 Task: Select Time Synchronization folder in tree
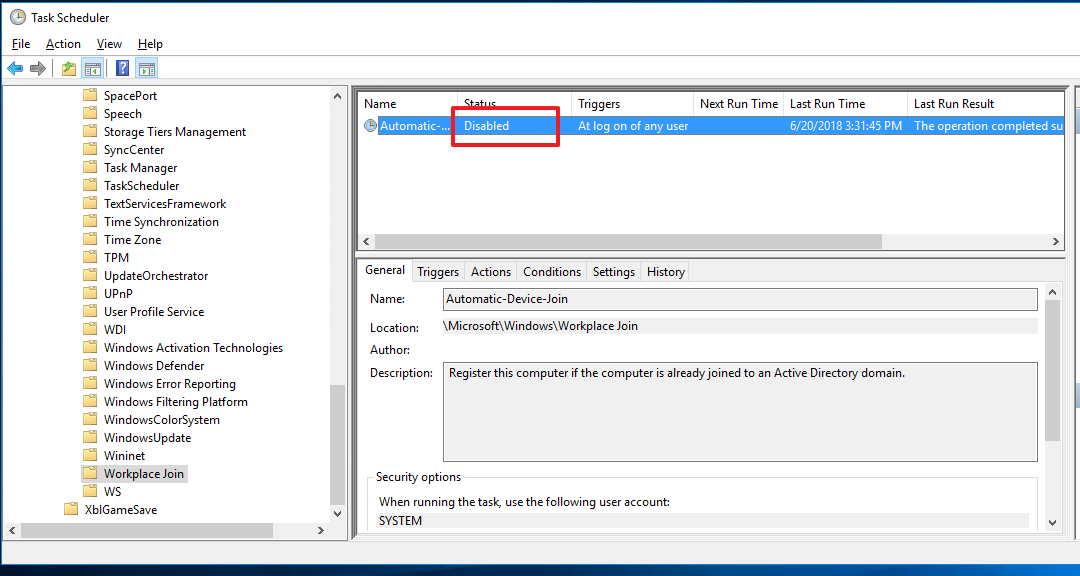161,221
